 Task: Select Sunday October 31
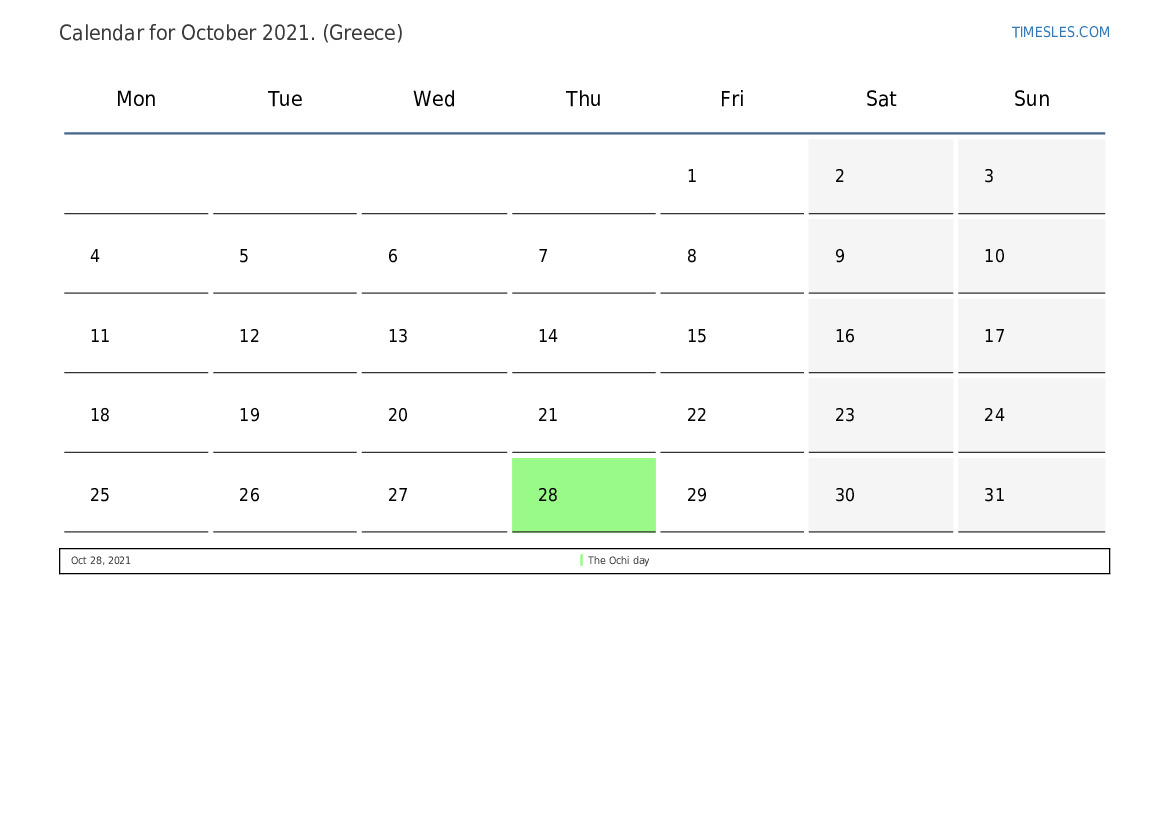point(1032,495)
